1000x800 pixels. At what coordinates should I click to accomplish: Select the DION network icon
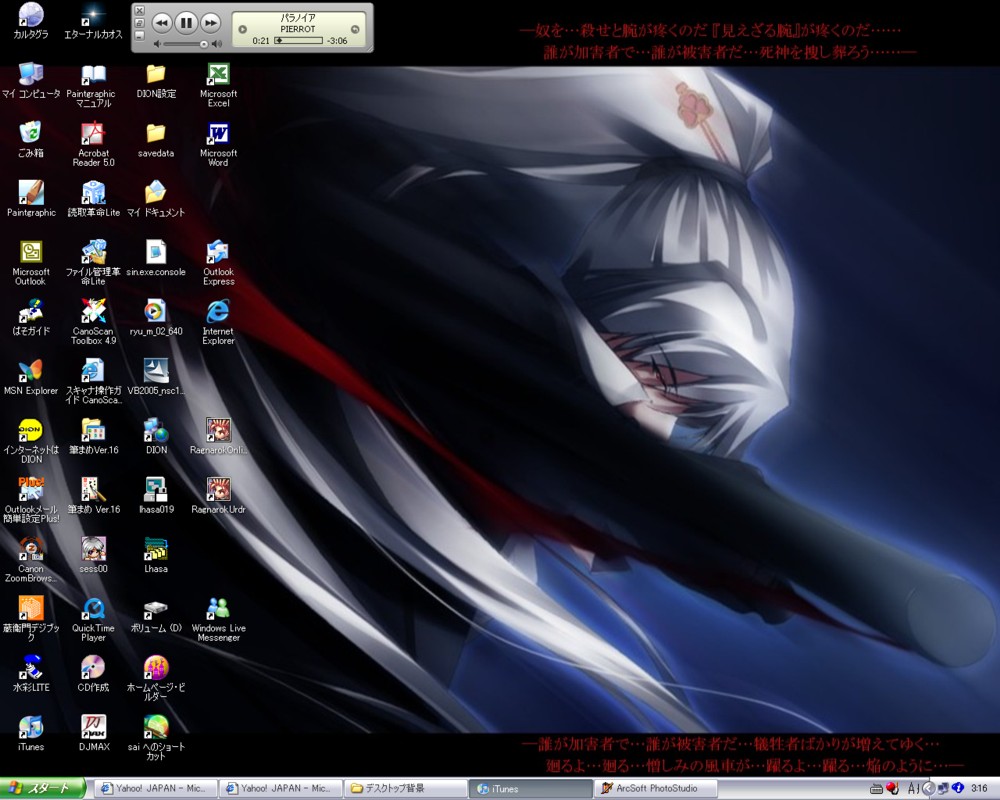tap(156, 436)
